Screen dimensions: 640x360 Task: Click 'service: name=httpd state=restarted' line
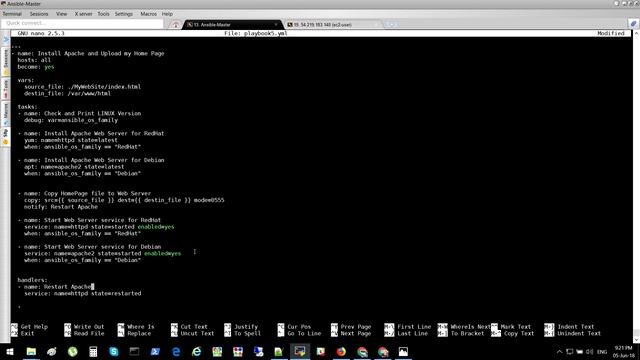pyautogui.click(x=82, y=293)
